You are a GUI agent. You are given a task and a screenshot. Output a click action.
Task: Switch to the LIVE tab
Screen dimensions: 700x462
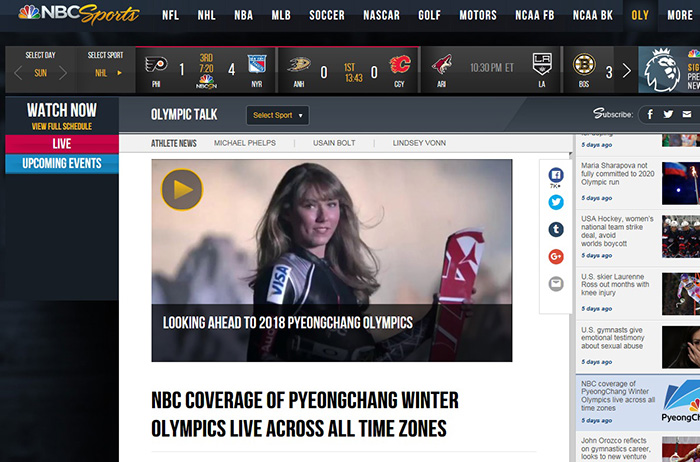tap(62, 144)
